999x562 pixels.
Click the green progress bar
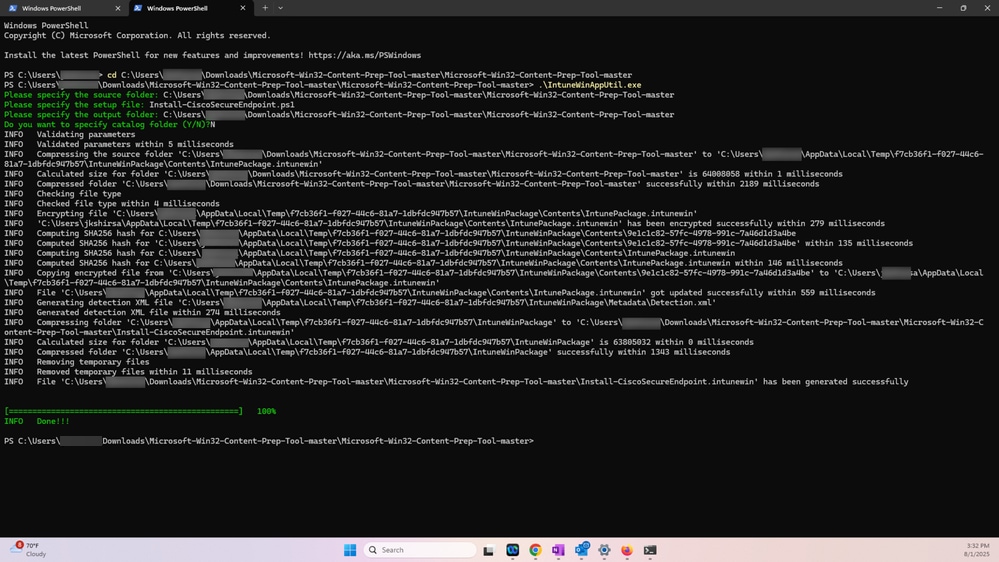[x=124, y=411]
